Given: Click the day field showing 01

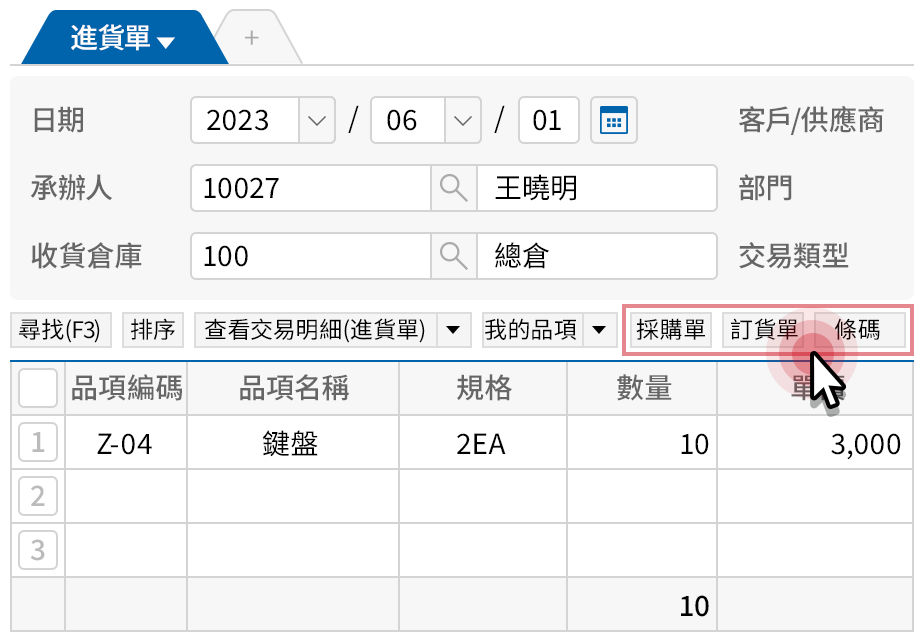Looking at the screenshot, I should (x=548, y=119).
